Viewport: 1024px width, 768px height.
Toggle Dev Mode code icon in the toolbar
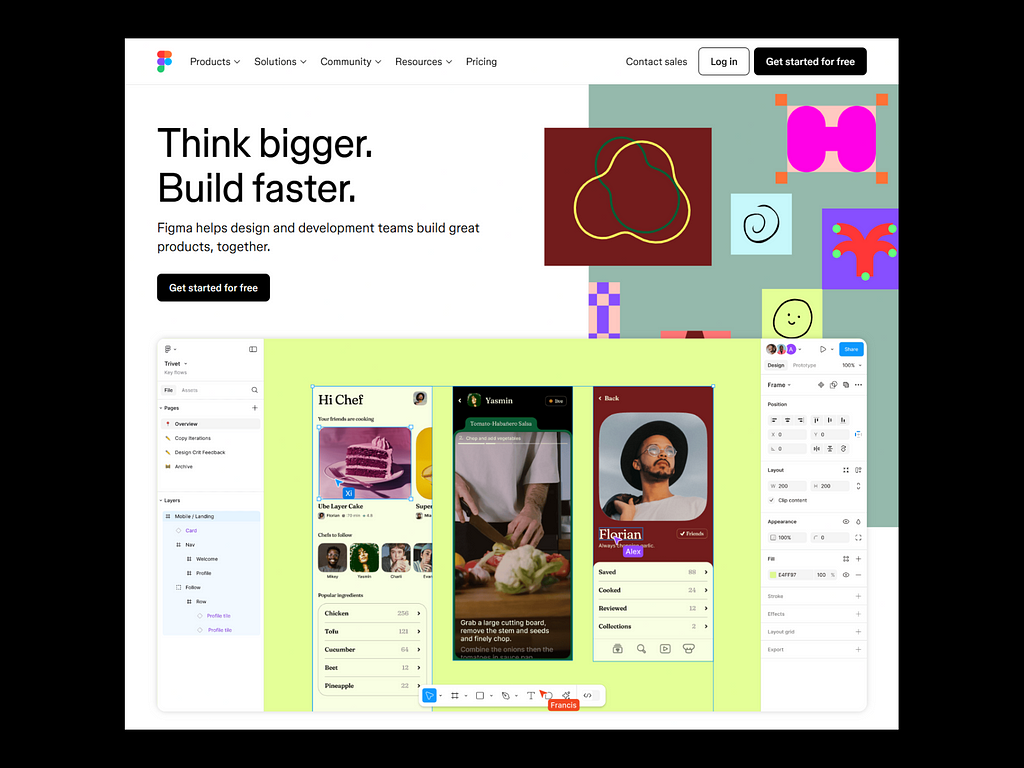point(587,695)
